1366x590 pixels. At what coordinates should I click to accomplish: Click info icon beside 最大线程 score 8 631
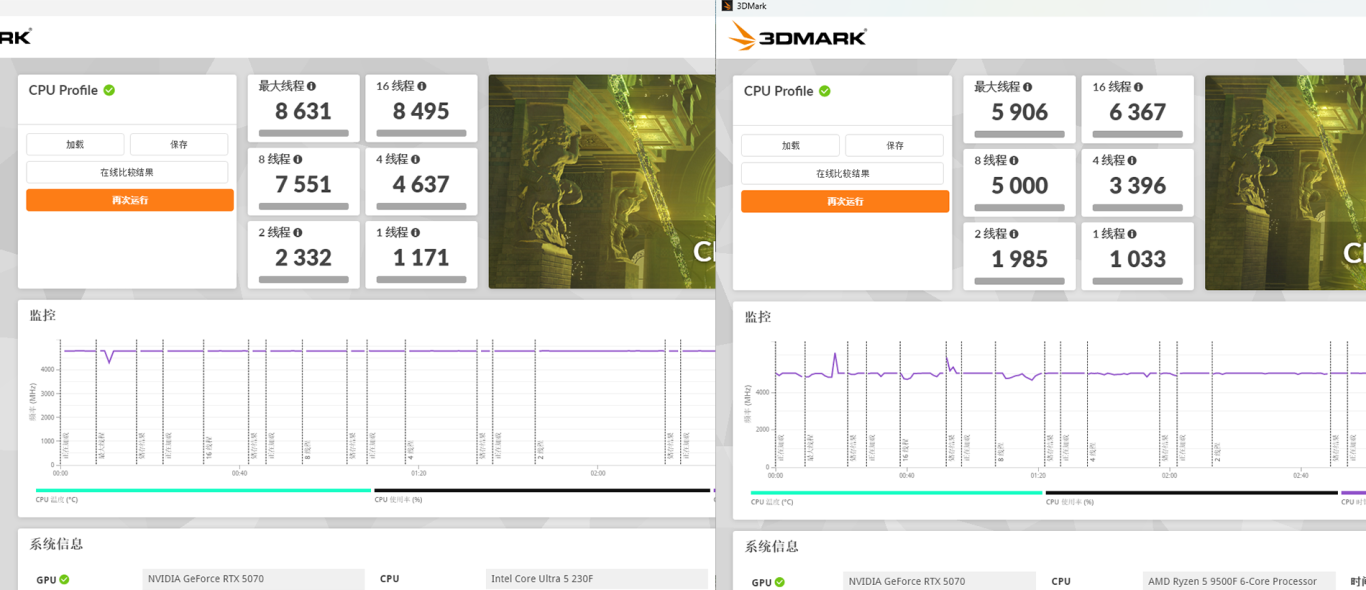pyautogui.click(x=312, y=87)
